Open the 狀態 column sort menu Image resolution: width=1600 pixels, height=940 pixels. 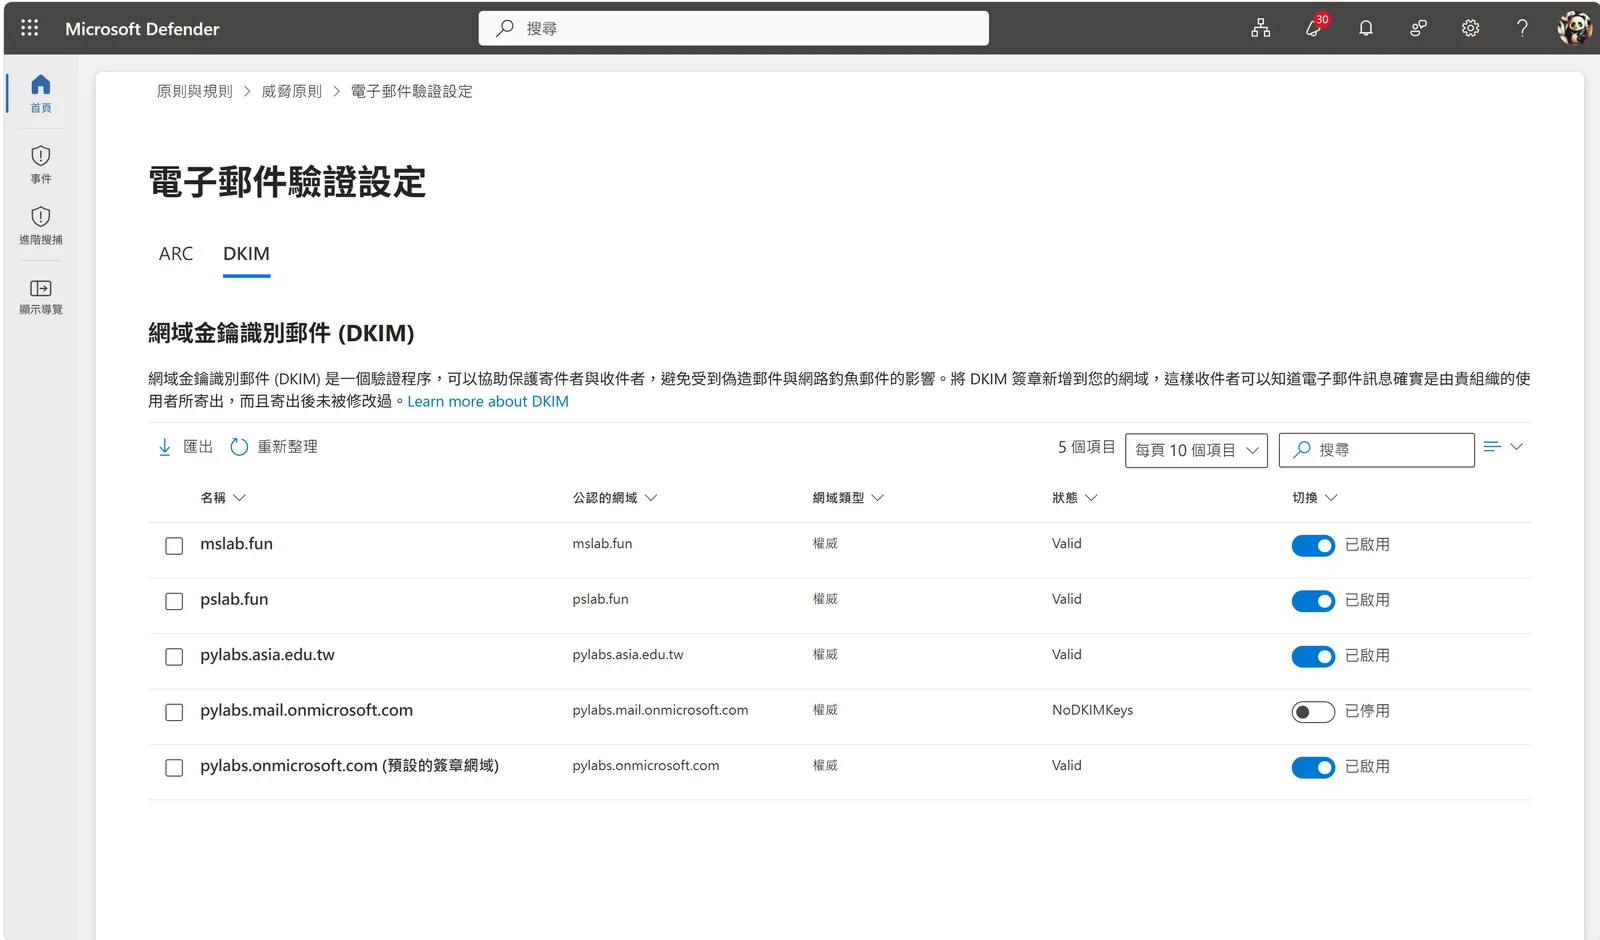[1075, 498]
